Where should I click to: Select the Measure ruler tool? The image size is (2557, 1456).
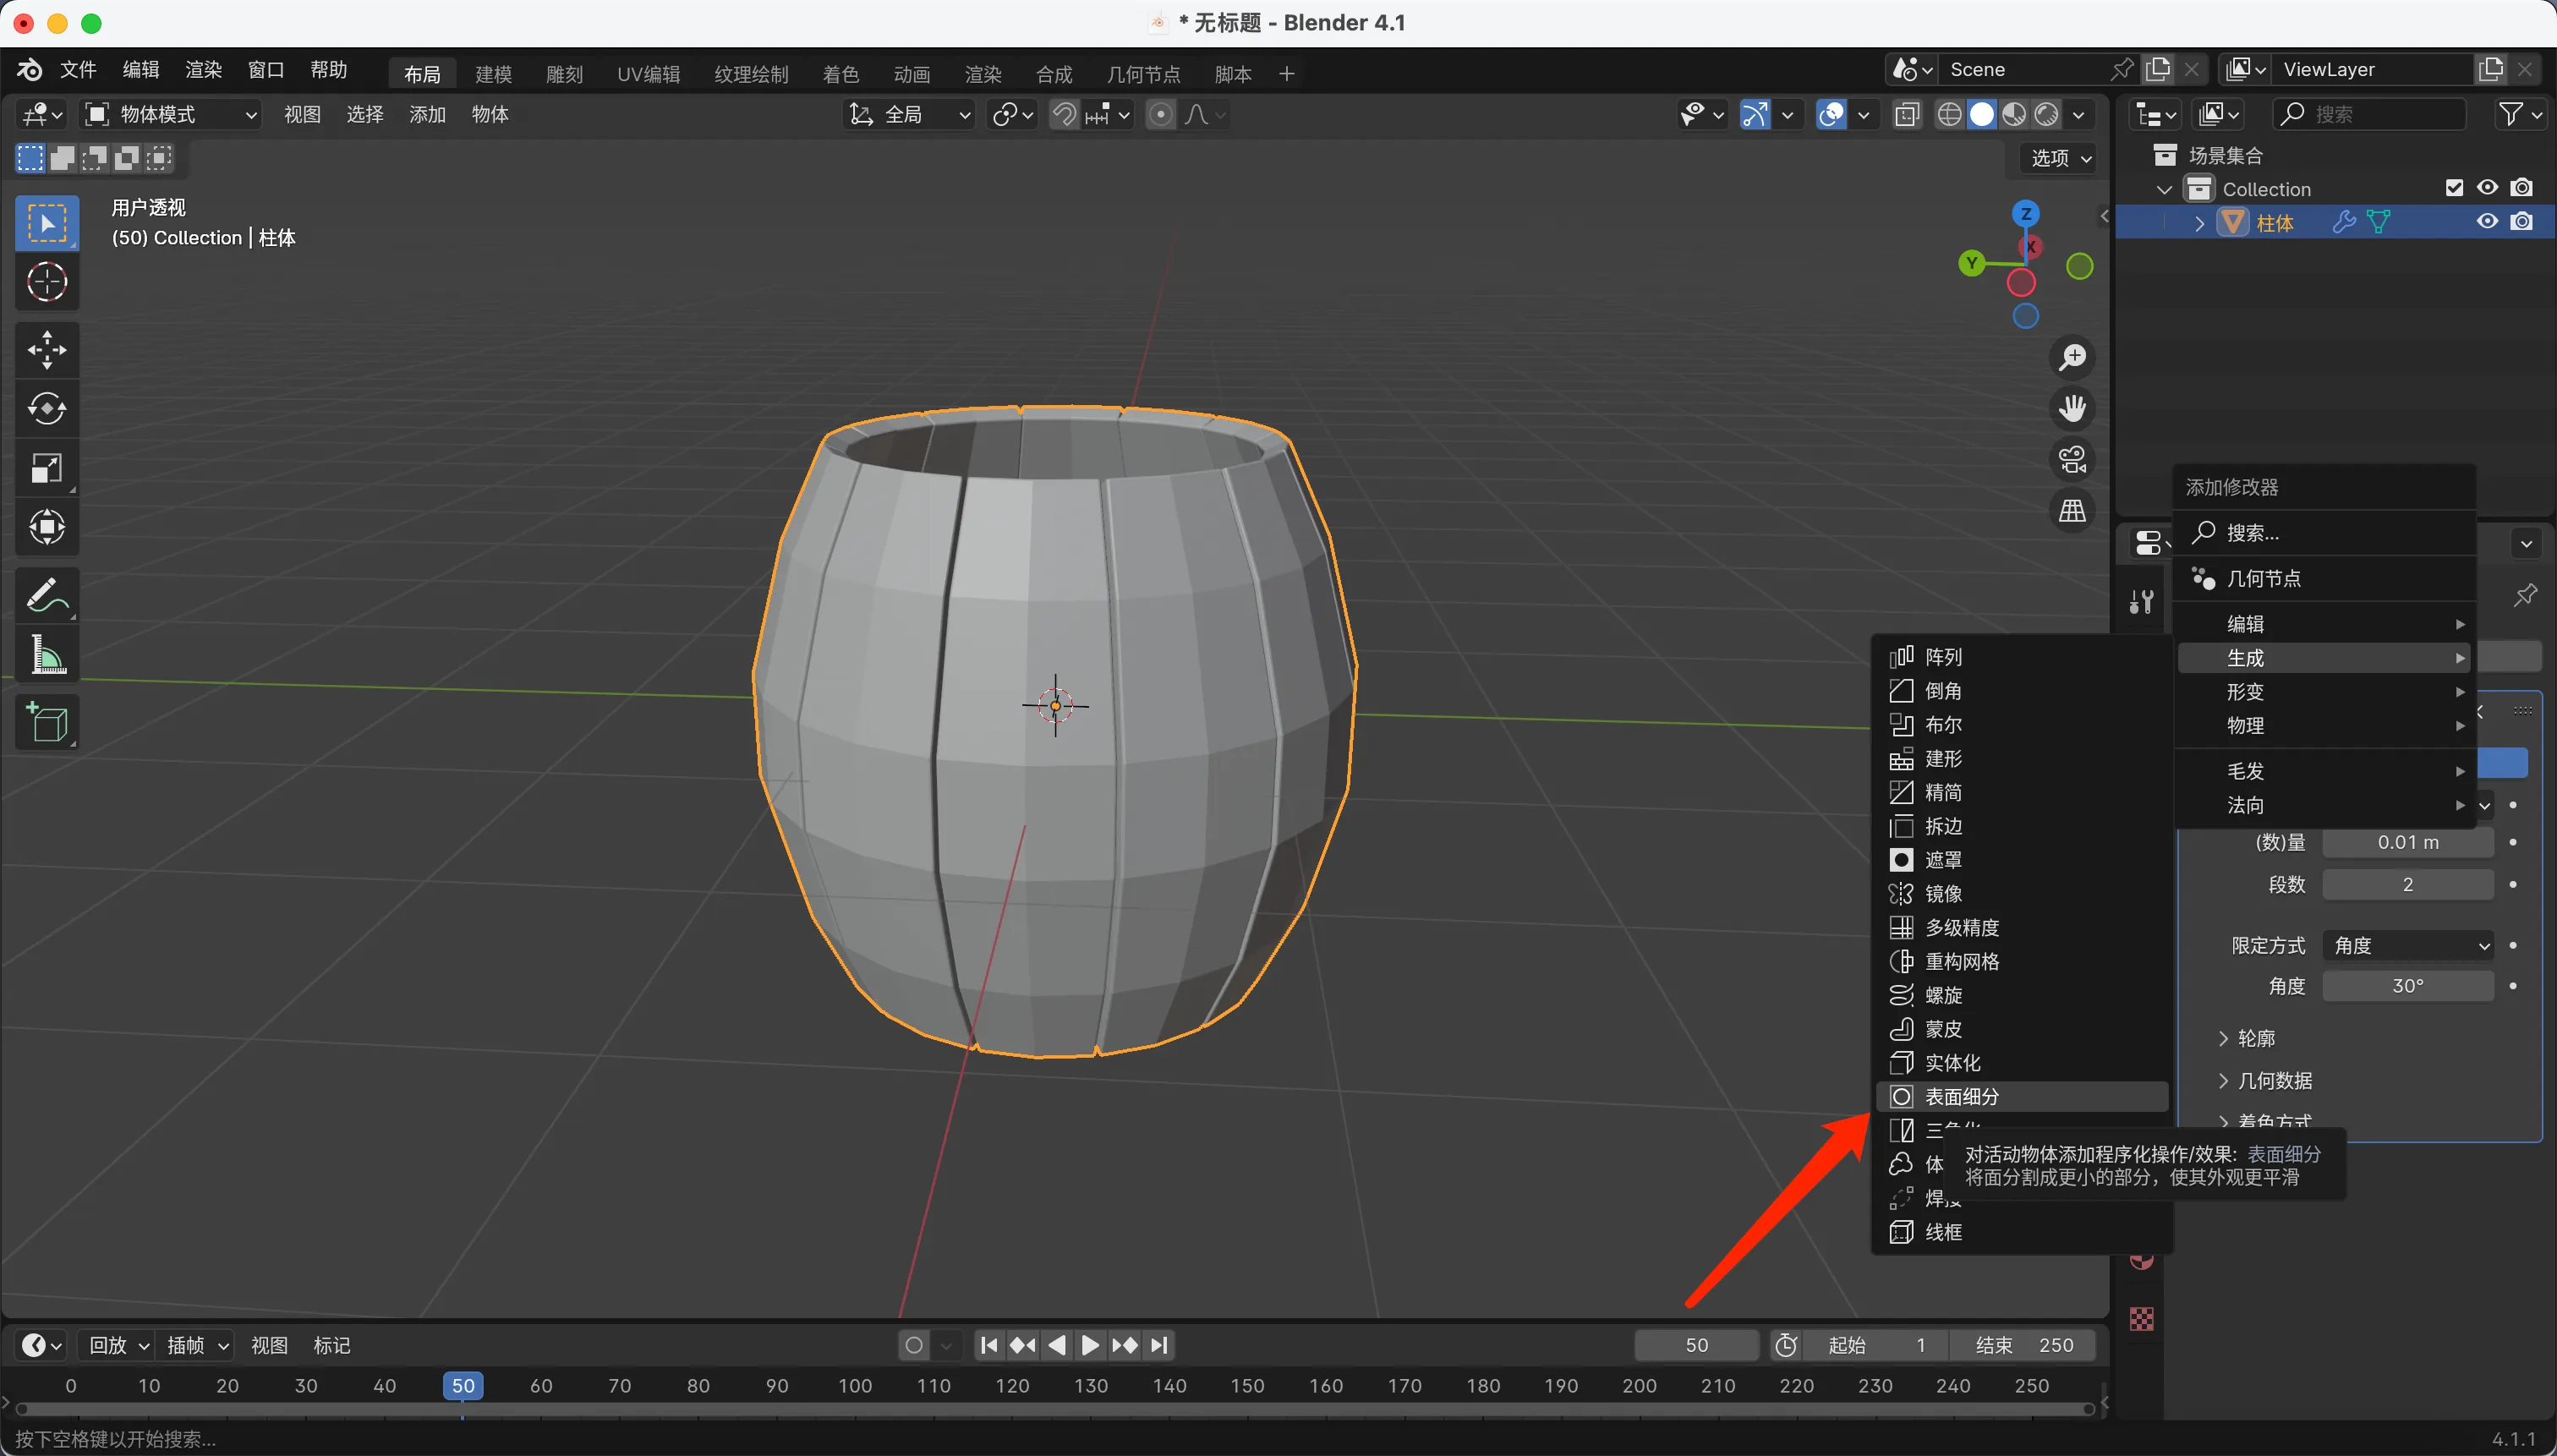(x=47, y=656)
